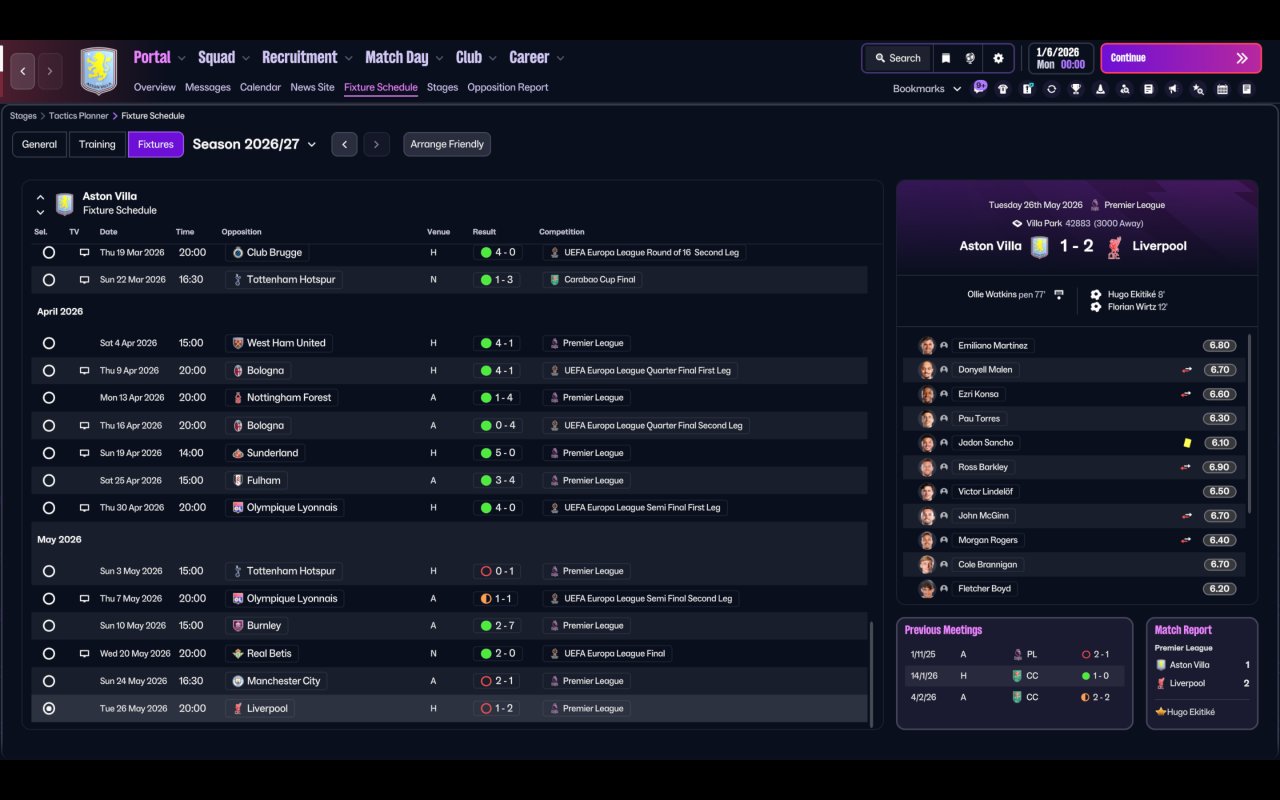Open the star search bookmark icon
Image resolution: width=1280 pixels, height=800 pixels.
coord(1198,89)
